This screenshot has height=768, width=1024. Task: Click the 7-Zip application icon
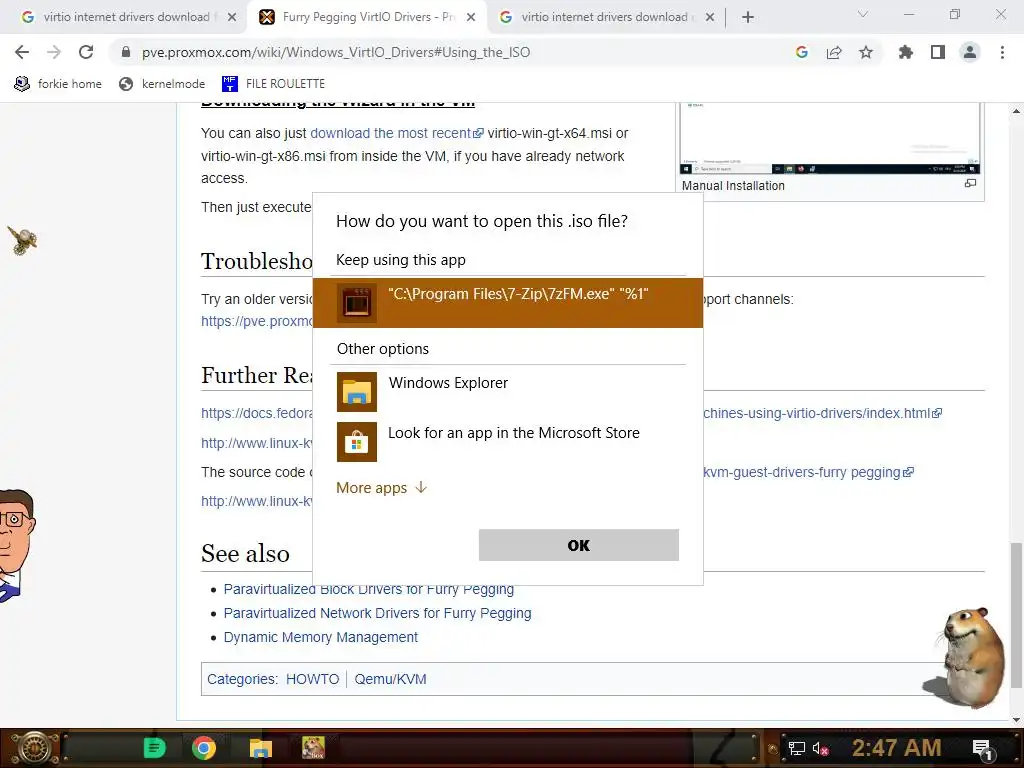(357, 302)
